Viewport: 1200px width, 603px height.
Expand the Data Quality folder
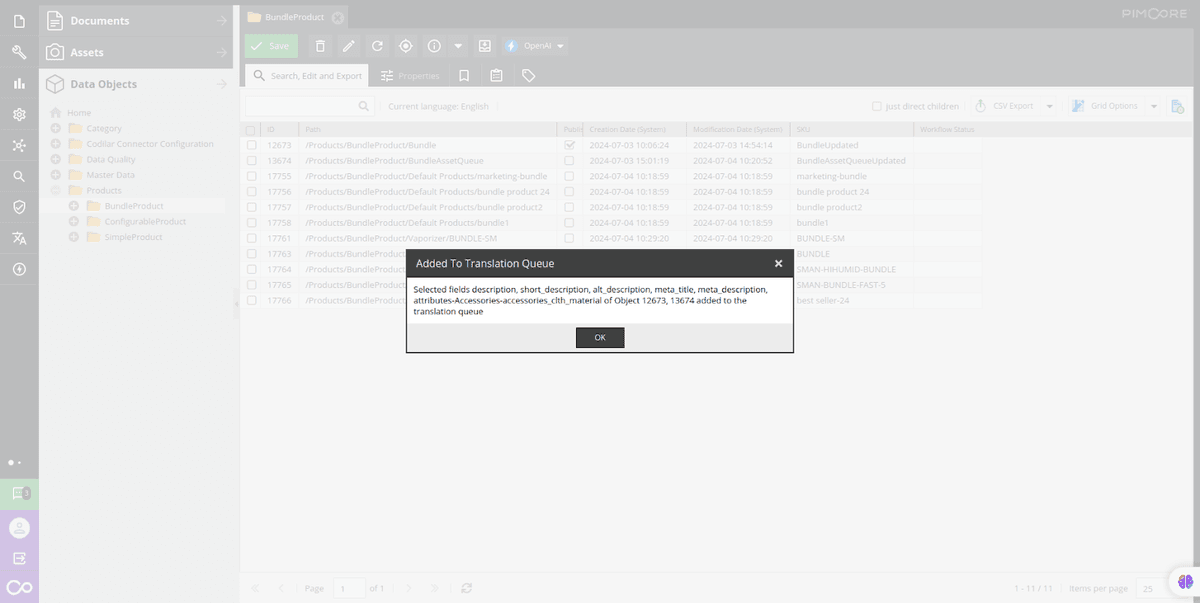[x=56, y=159]
